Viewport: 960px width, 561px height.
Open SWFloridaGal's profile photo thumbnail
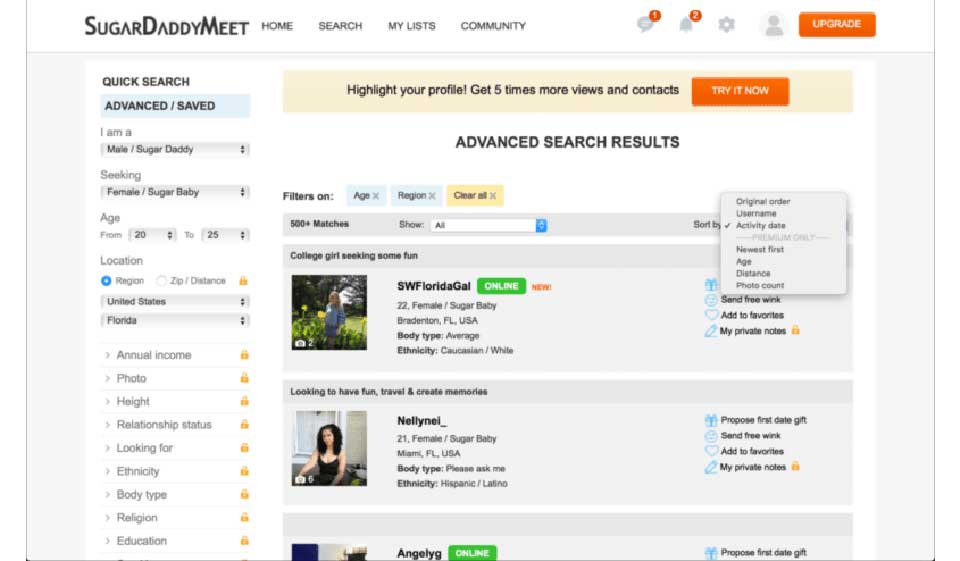[329, 312]
